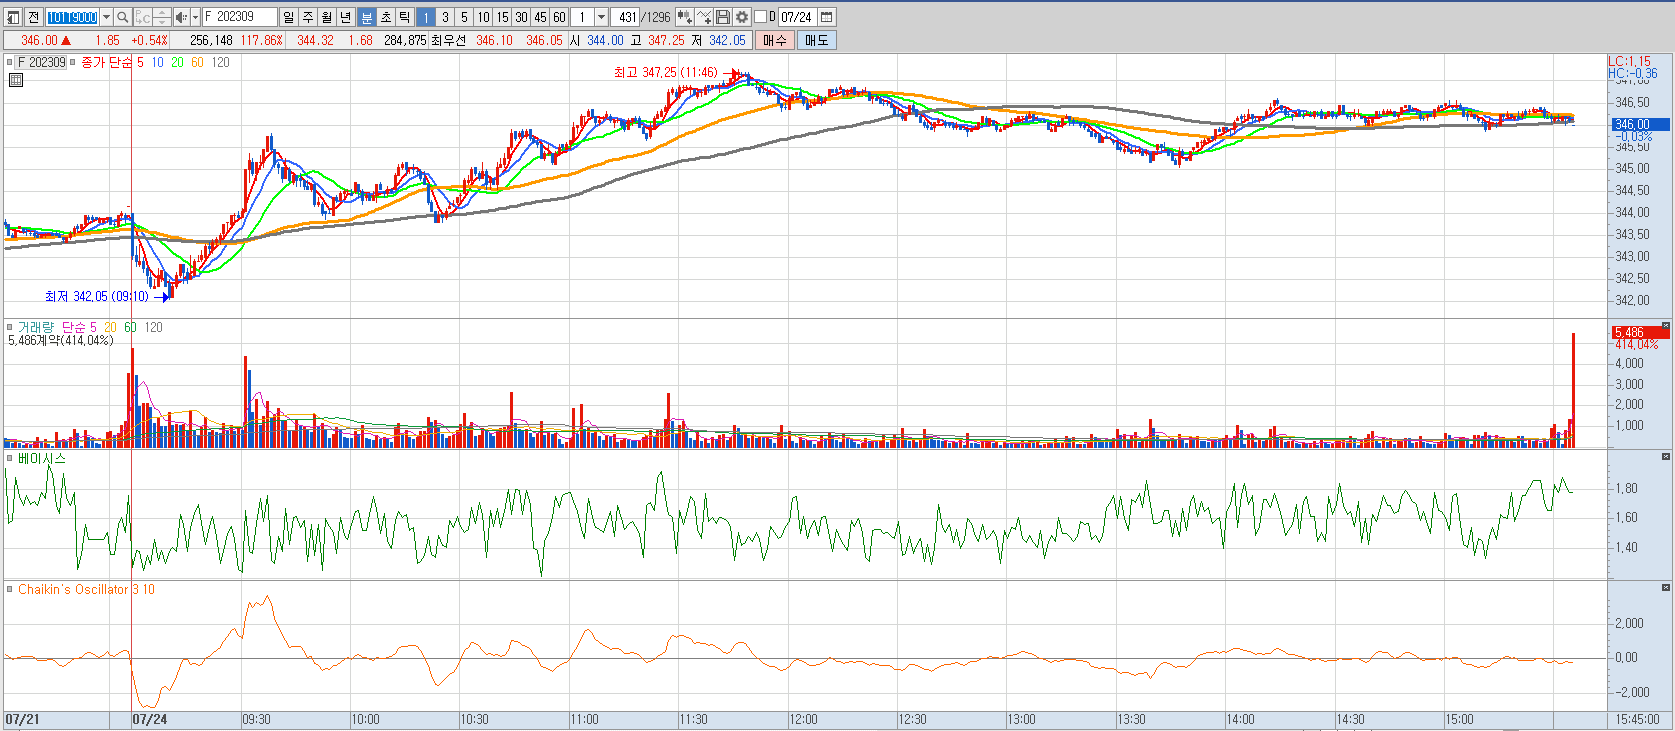
Task: Click the 최고 347,25 (11:46) high label
Action: point(665,72)
